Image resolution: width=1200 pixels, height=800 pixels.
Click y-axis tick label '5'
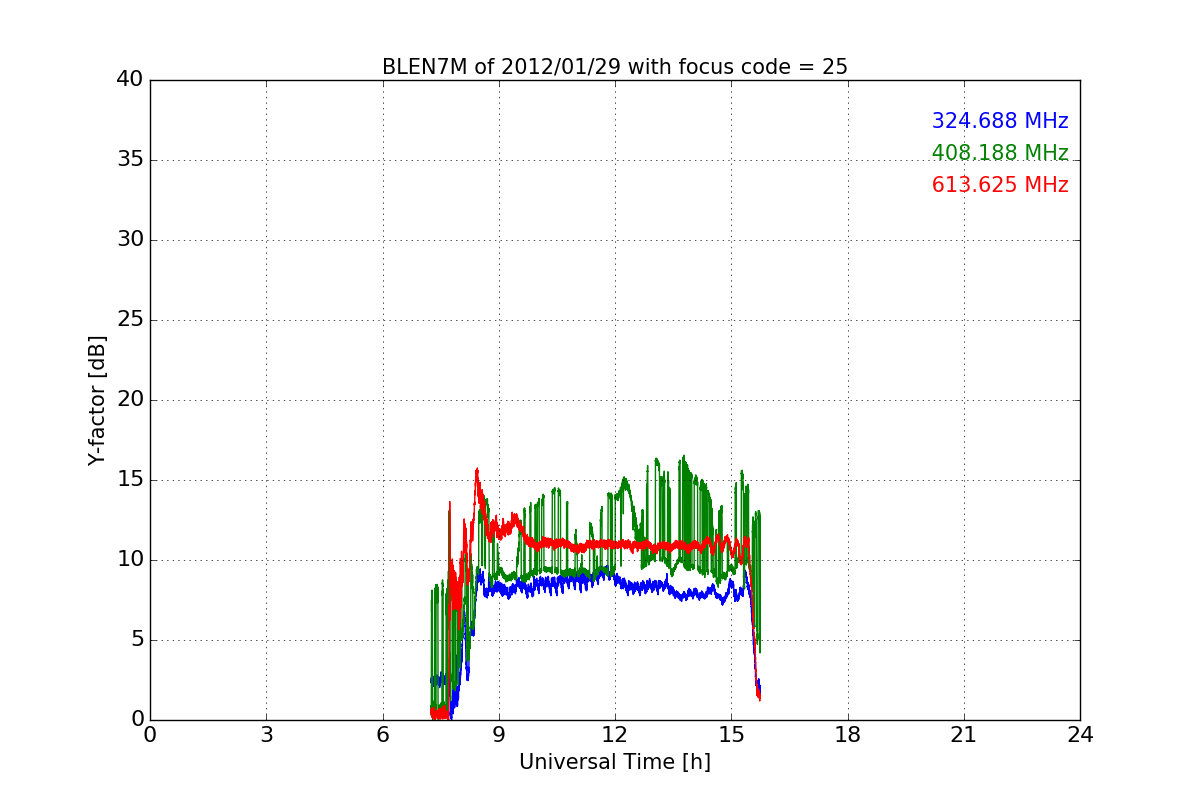[x=137, y=640]
